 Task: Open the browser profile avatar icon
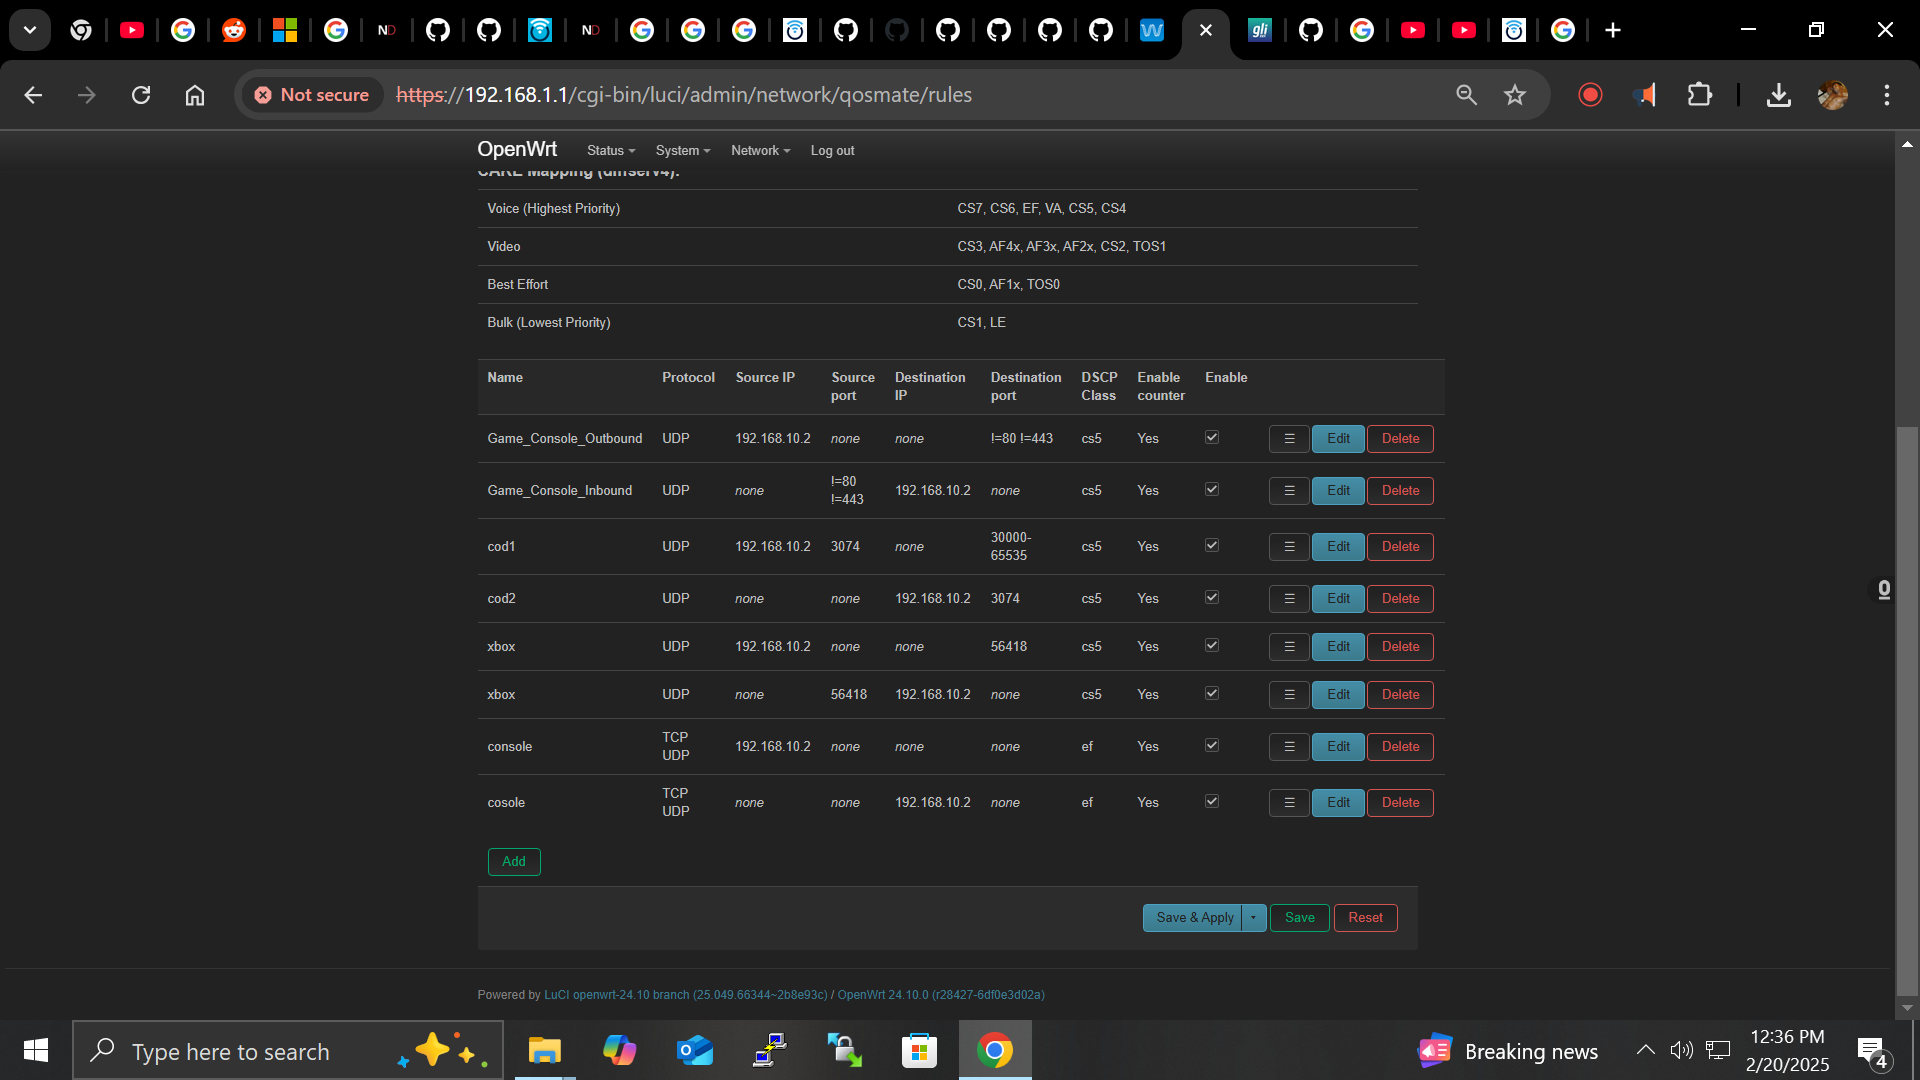[x=1833, y=95]
